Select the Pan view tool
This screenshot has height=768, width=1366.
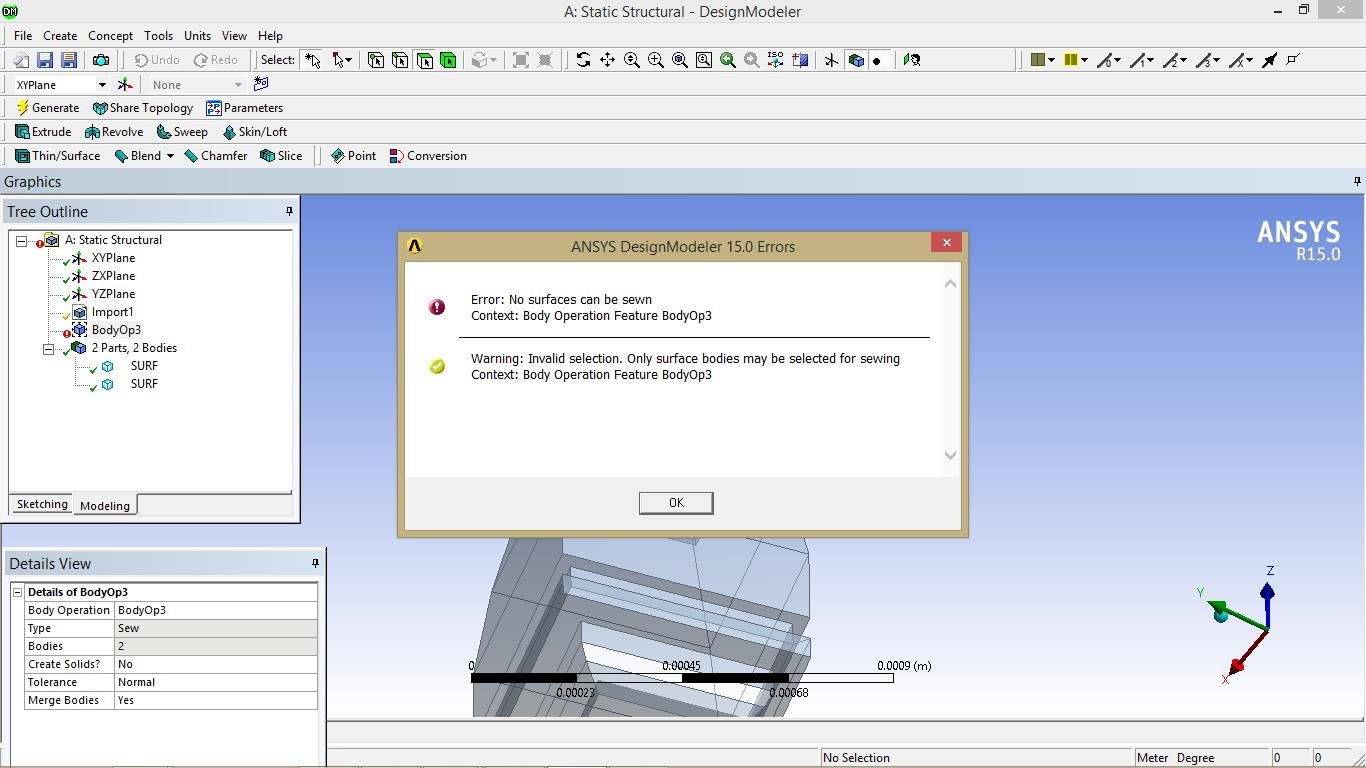607,60
